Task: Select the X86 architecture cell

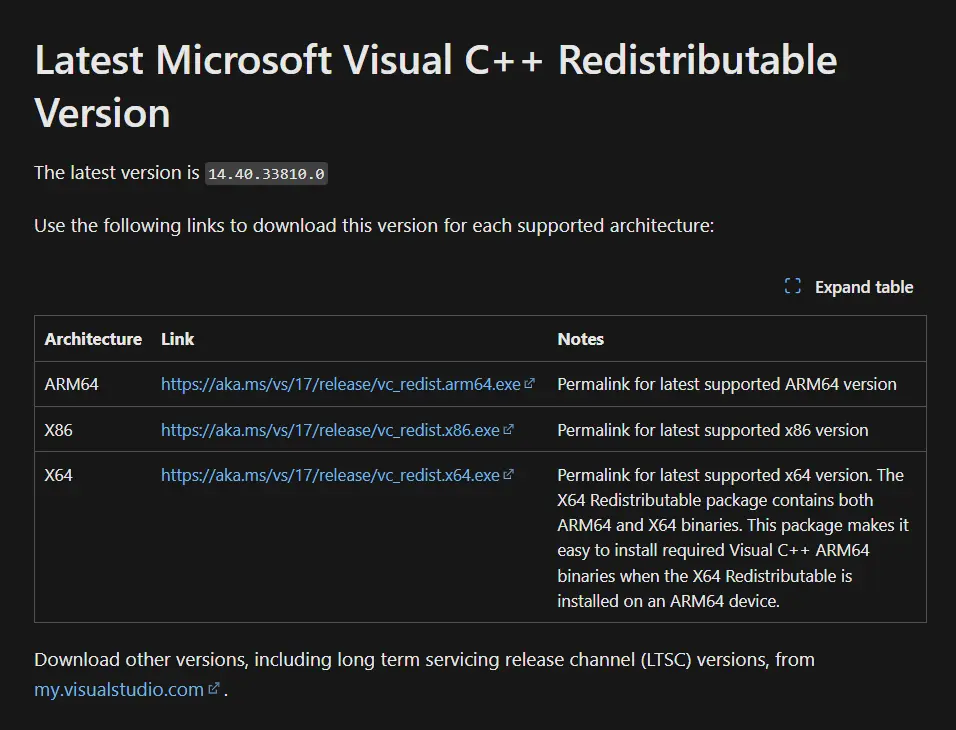Action: (59, 430)
